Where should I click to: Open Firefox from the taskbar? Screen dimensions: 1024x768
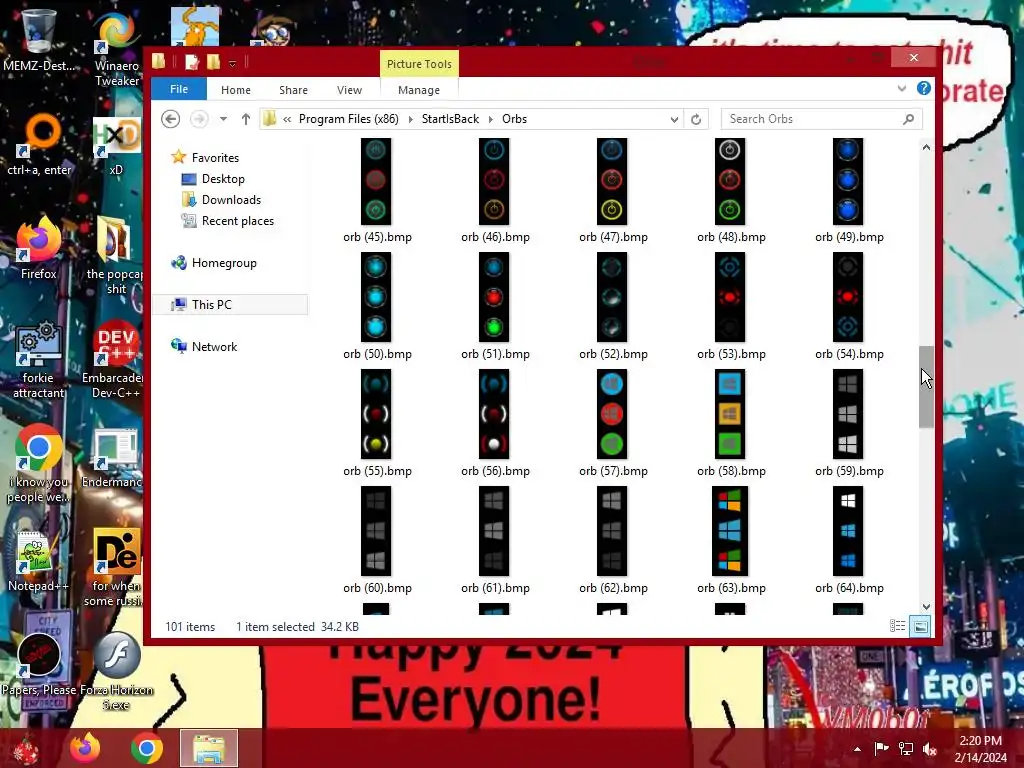86,748
